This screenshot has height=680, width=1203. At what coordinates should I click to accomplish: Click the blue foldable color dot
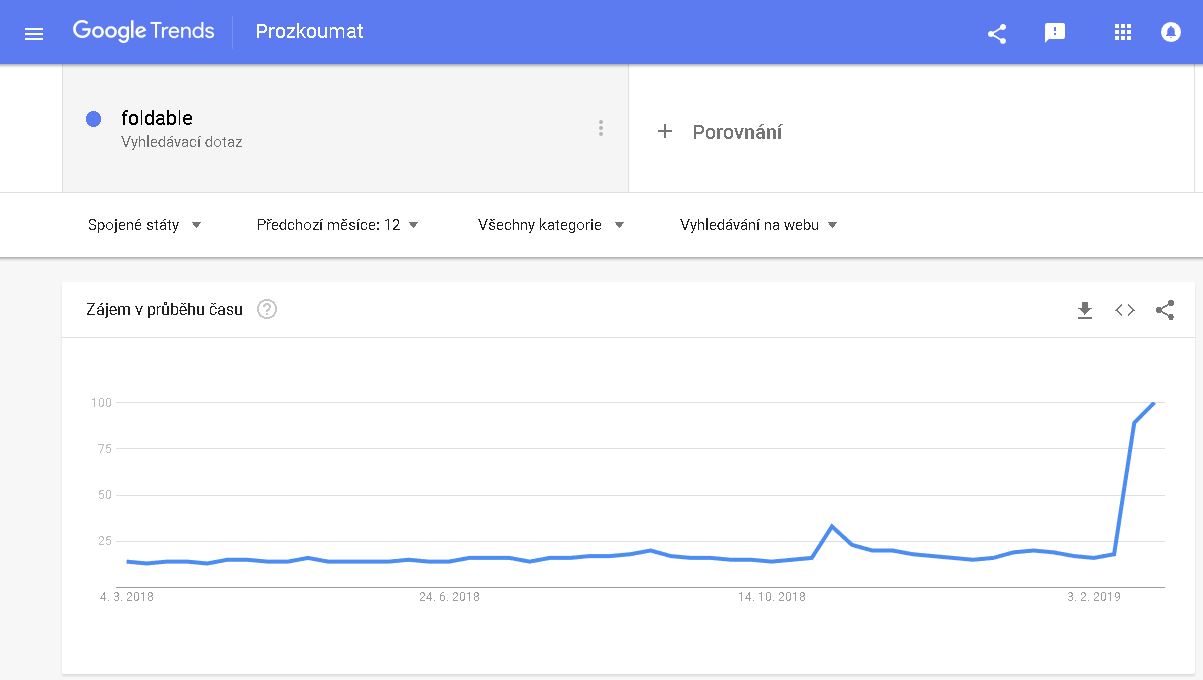click(x=94, y=119)
